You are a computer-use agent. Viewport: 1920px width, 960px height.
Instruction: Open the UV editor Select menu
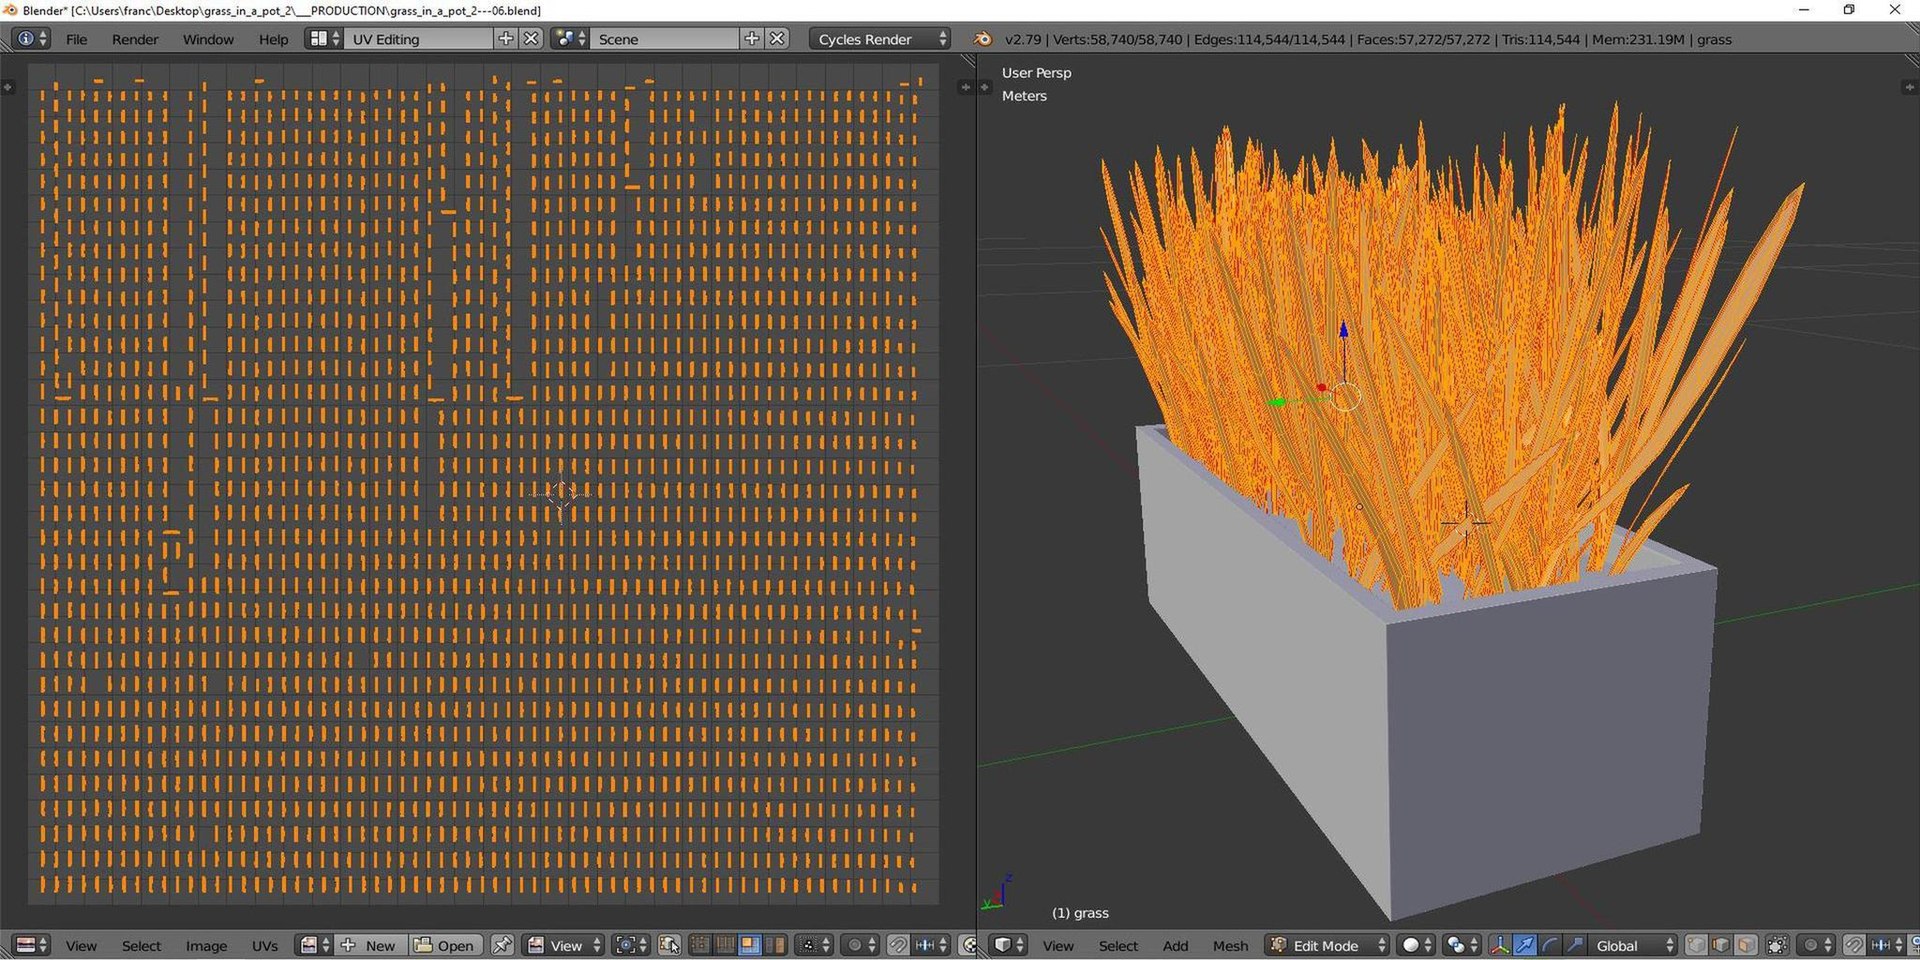click(x=141, y=945)
